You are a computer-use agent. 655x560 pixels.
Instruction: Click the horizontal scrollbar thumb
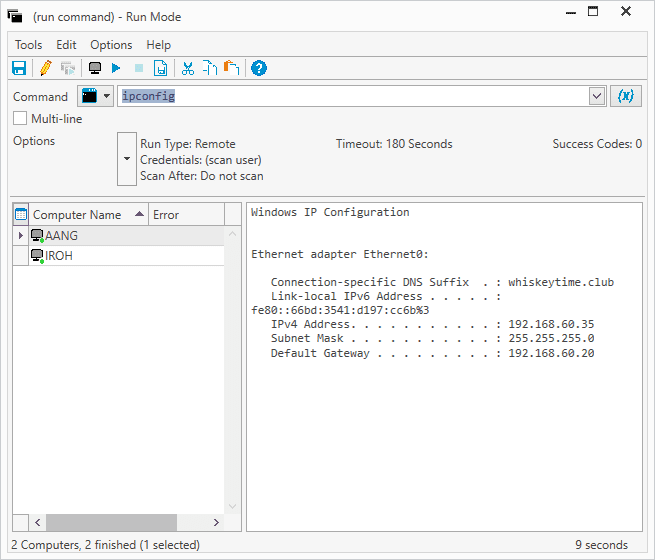point(111,522)
